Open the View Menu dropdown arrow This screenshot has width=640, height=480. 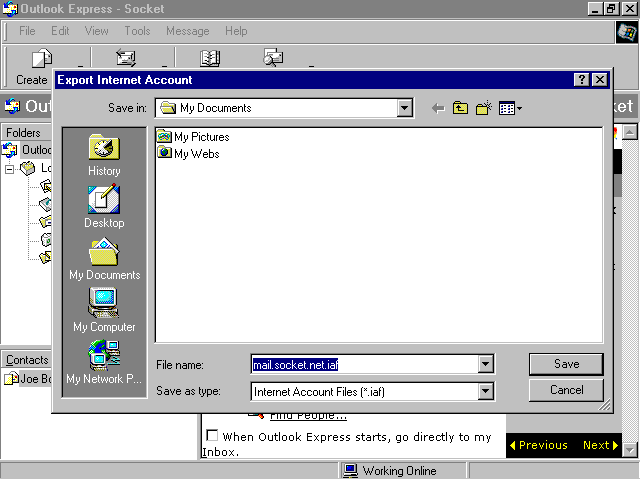519,109
